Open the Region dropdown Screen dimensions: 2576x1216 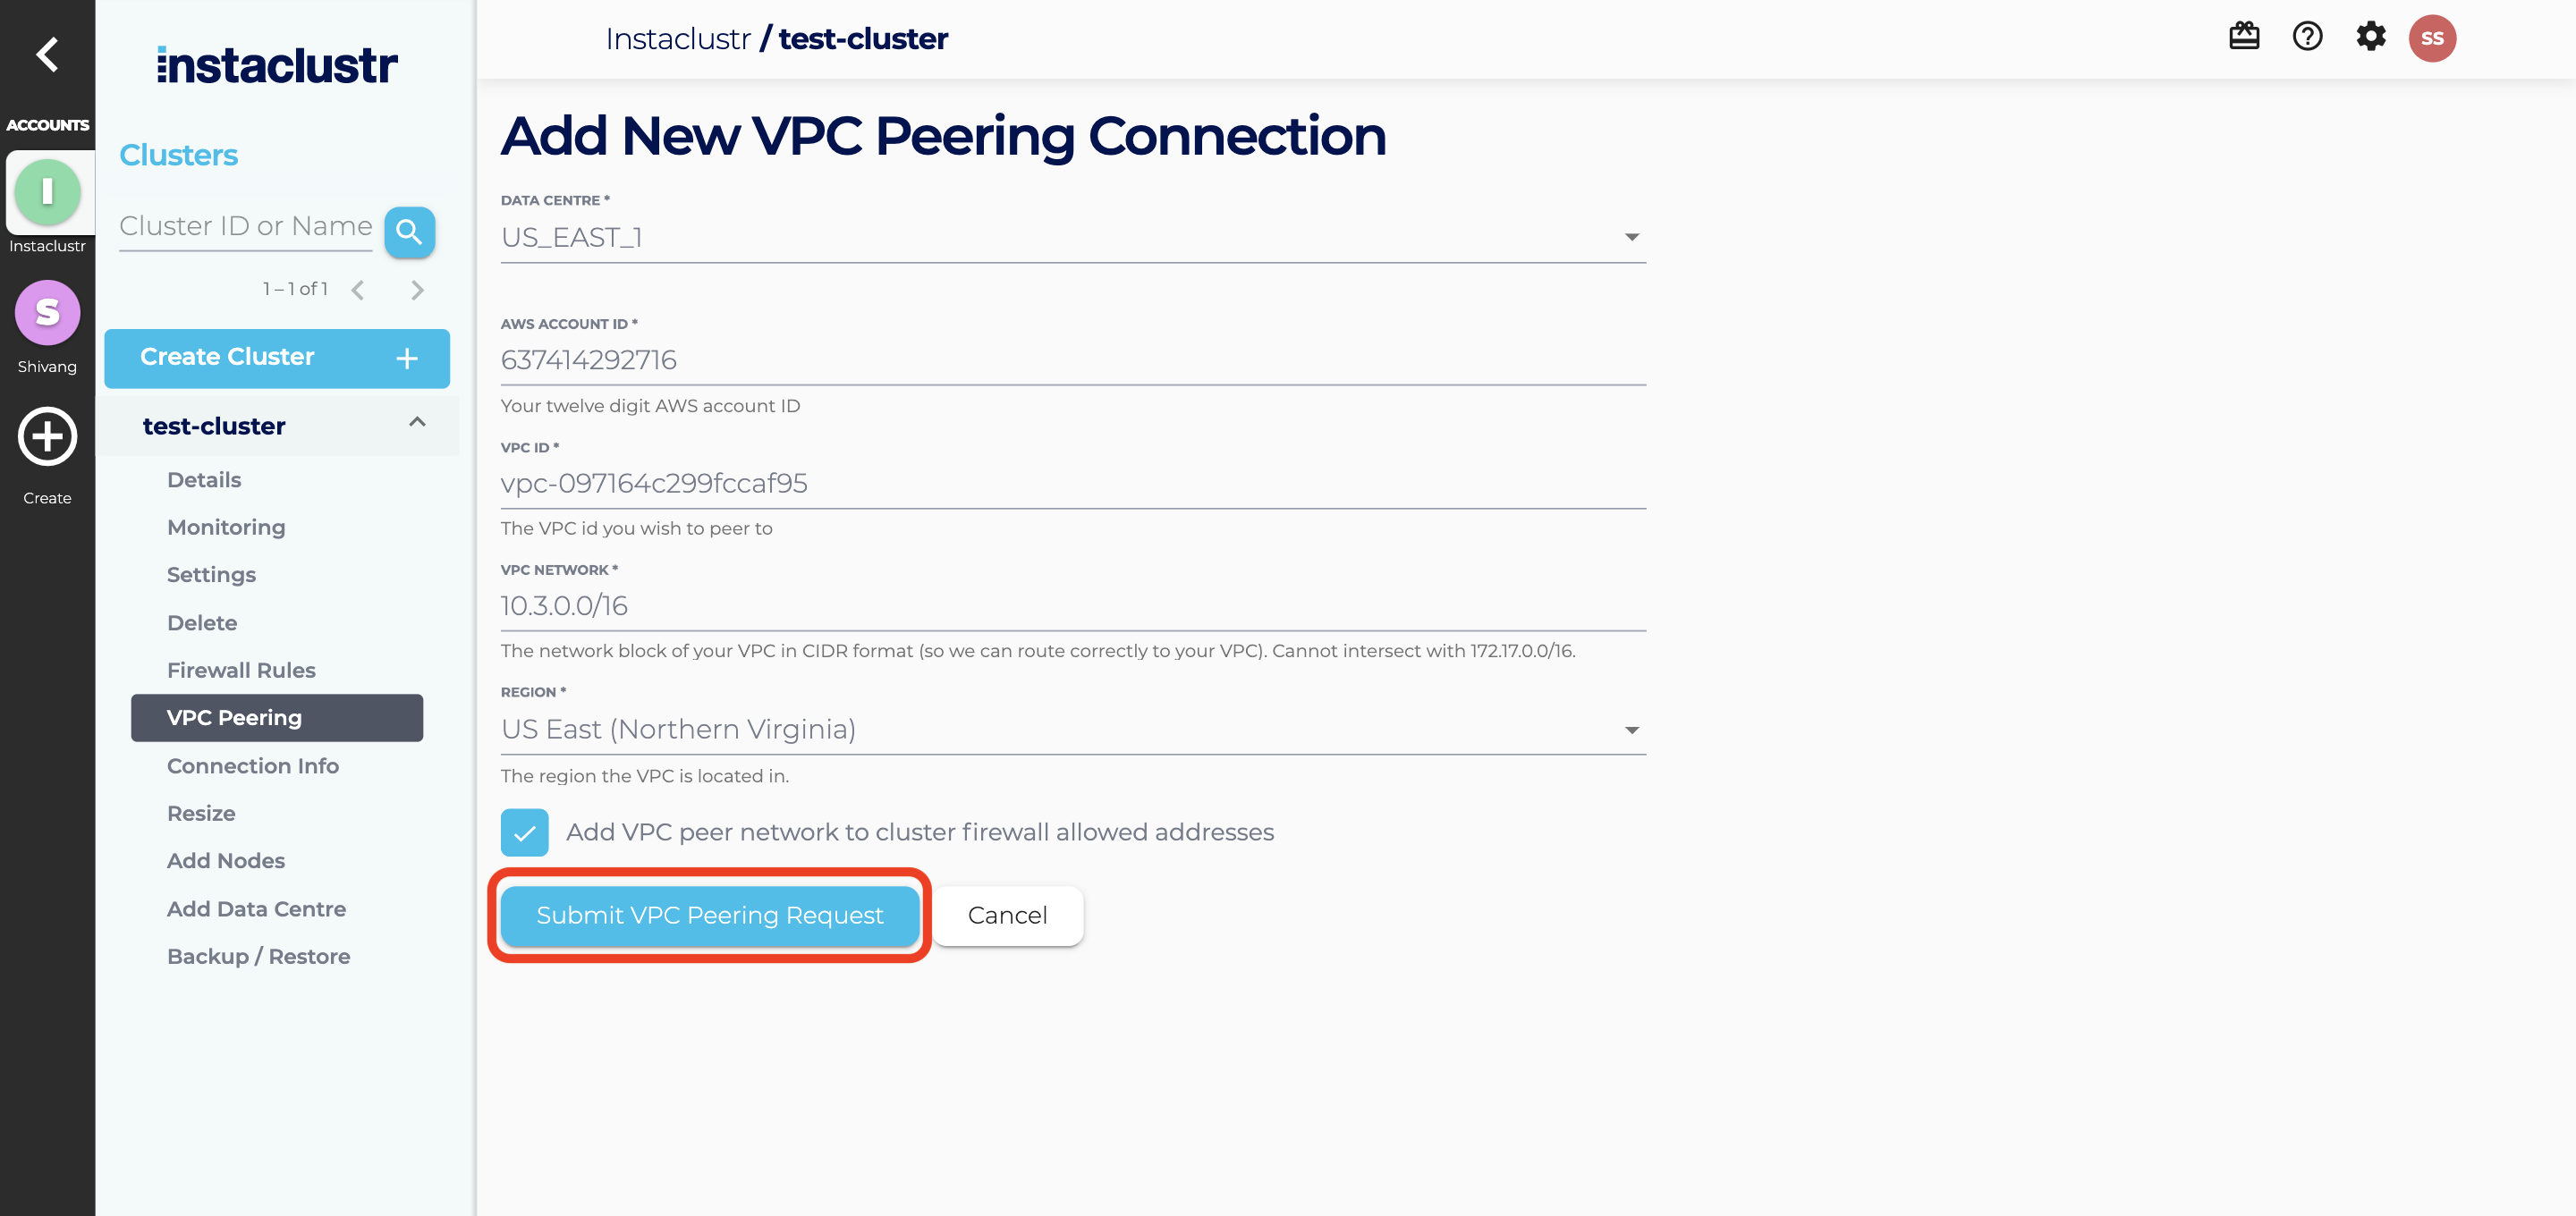(1072, 730)
